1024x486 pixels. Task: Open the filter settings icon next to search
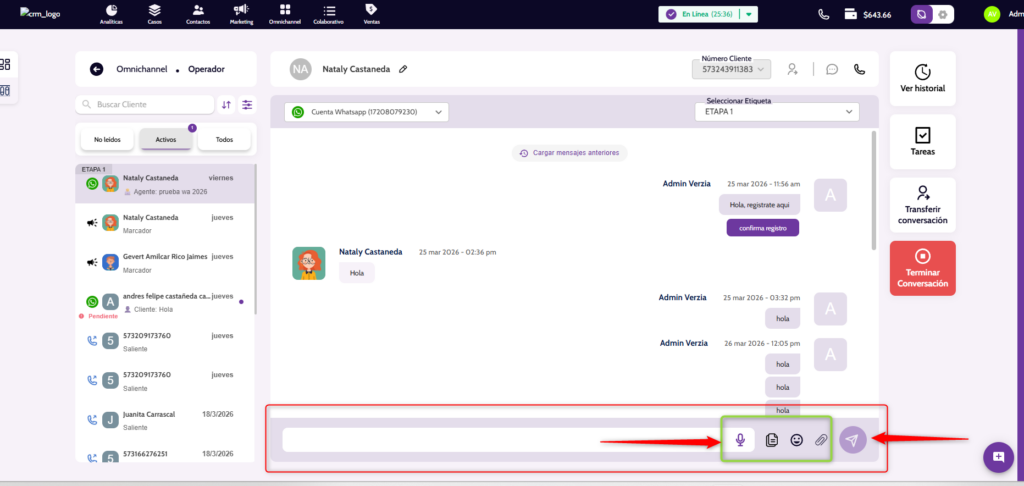247,104
